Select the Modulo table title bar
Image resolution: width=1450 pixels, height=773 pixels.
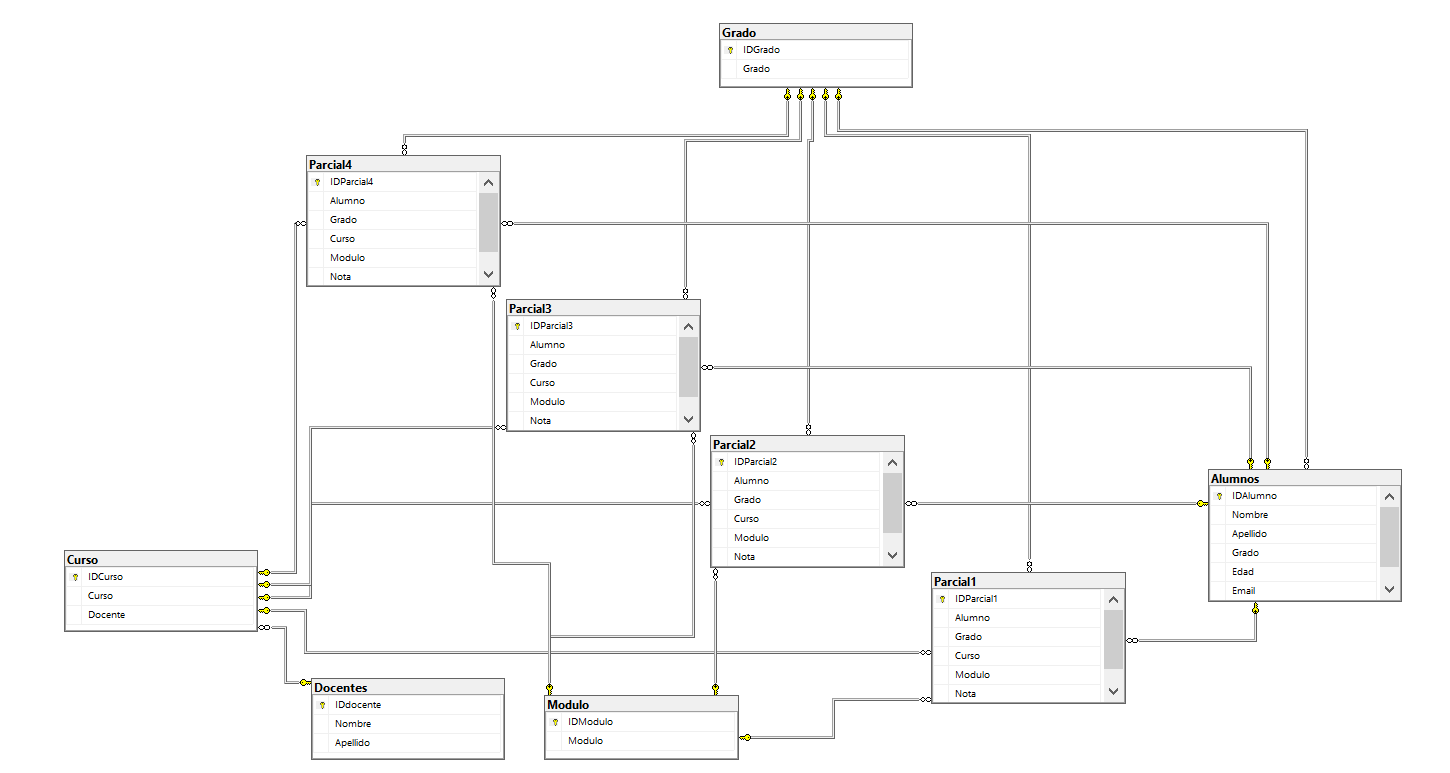(x=642, y=705)
